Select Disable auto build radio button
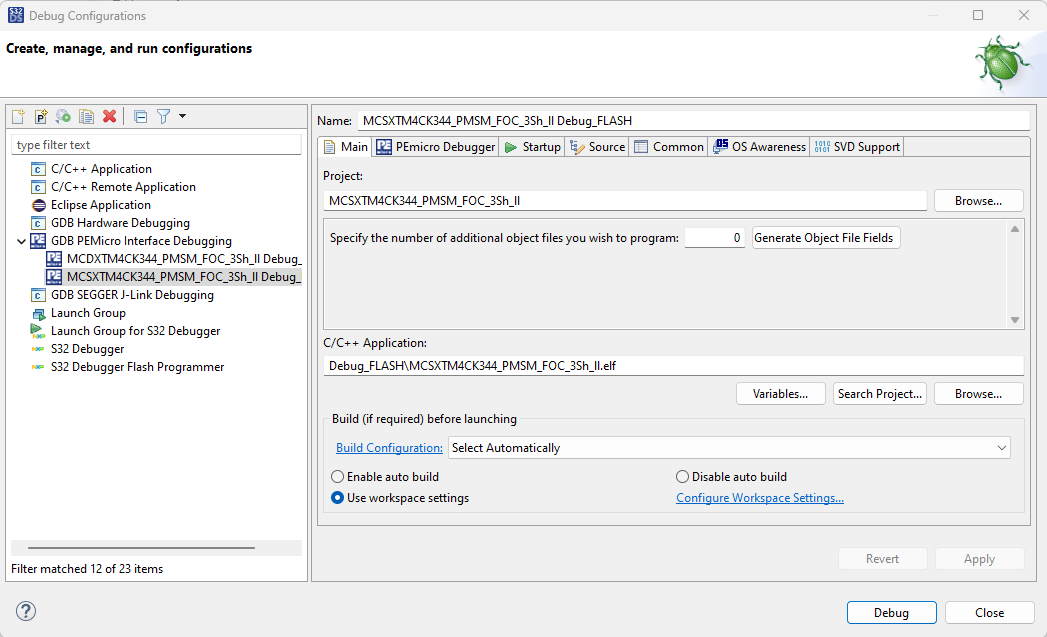The image size is (1047, 637). click(x=683, y=477)
